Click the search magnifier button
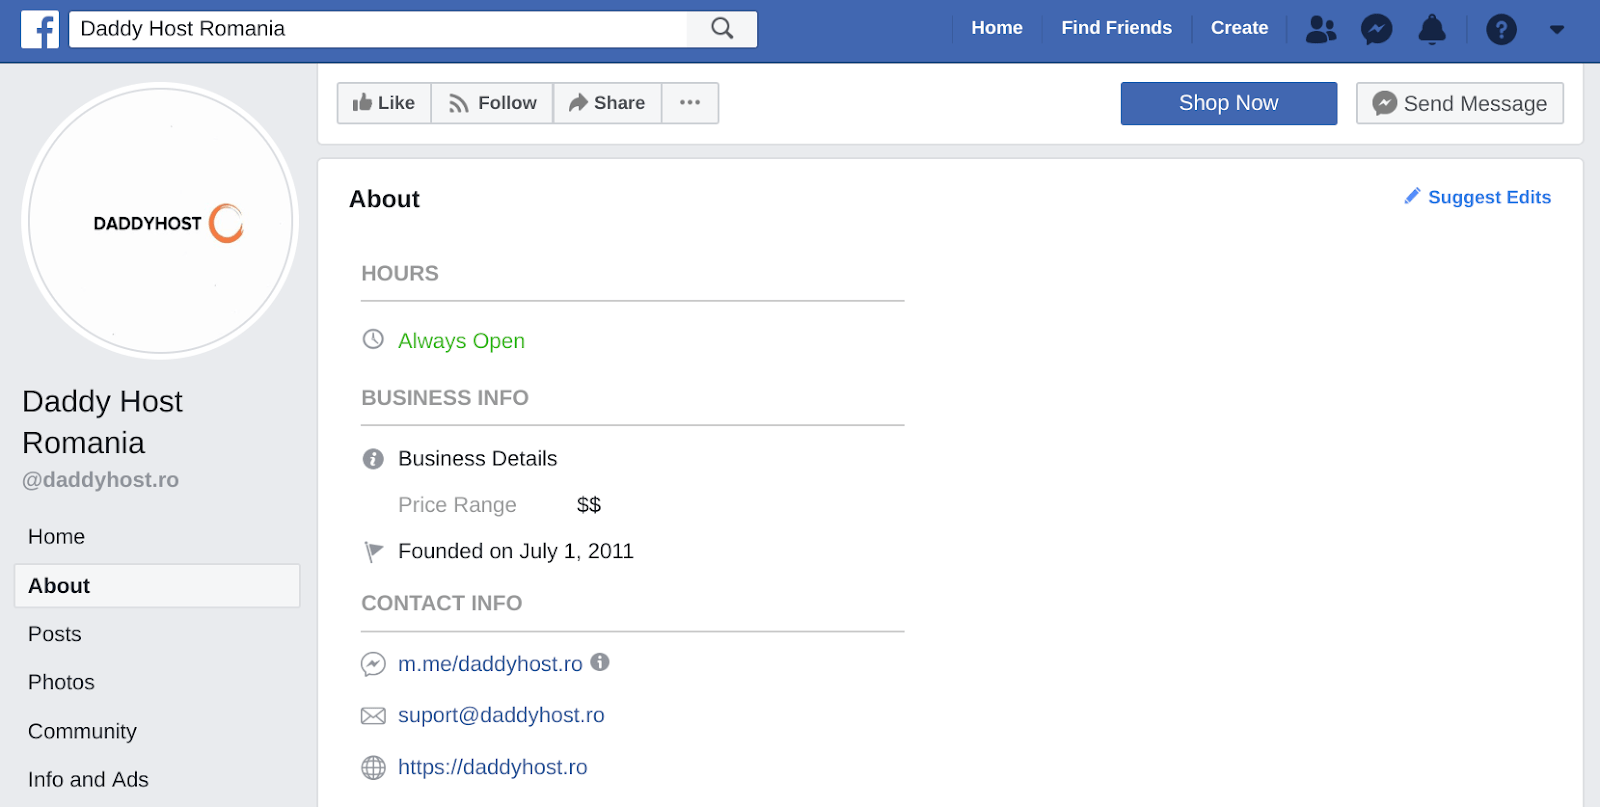This screenshot has height=807, width=1600. [722, 29]
